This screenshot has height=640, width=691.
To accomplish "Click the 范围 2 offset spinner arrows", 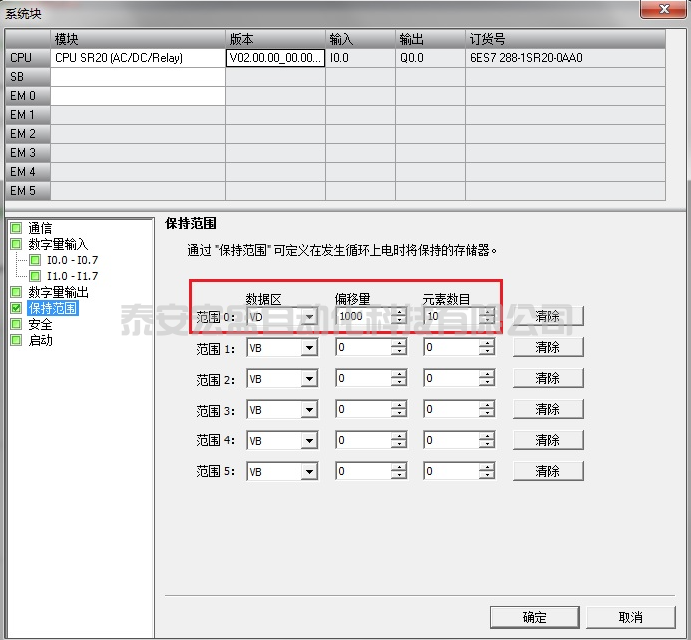I will coord(399,379).
